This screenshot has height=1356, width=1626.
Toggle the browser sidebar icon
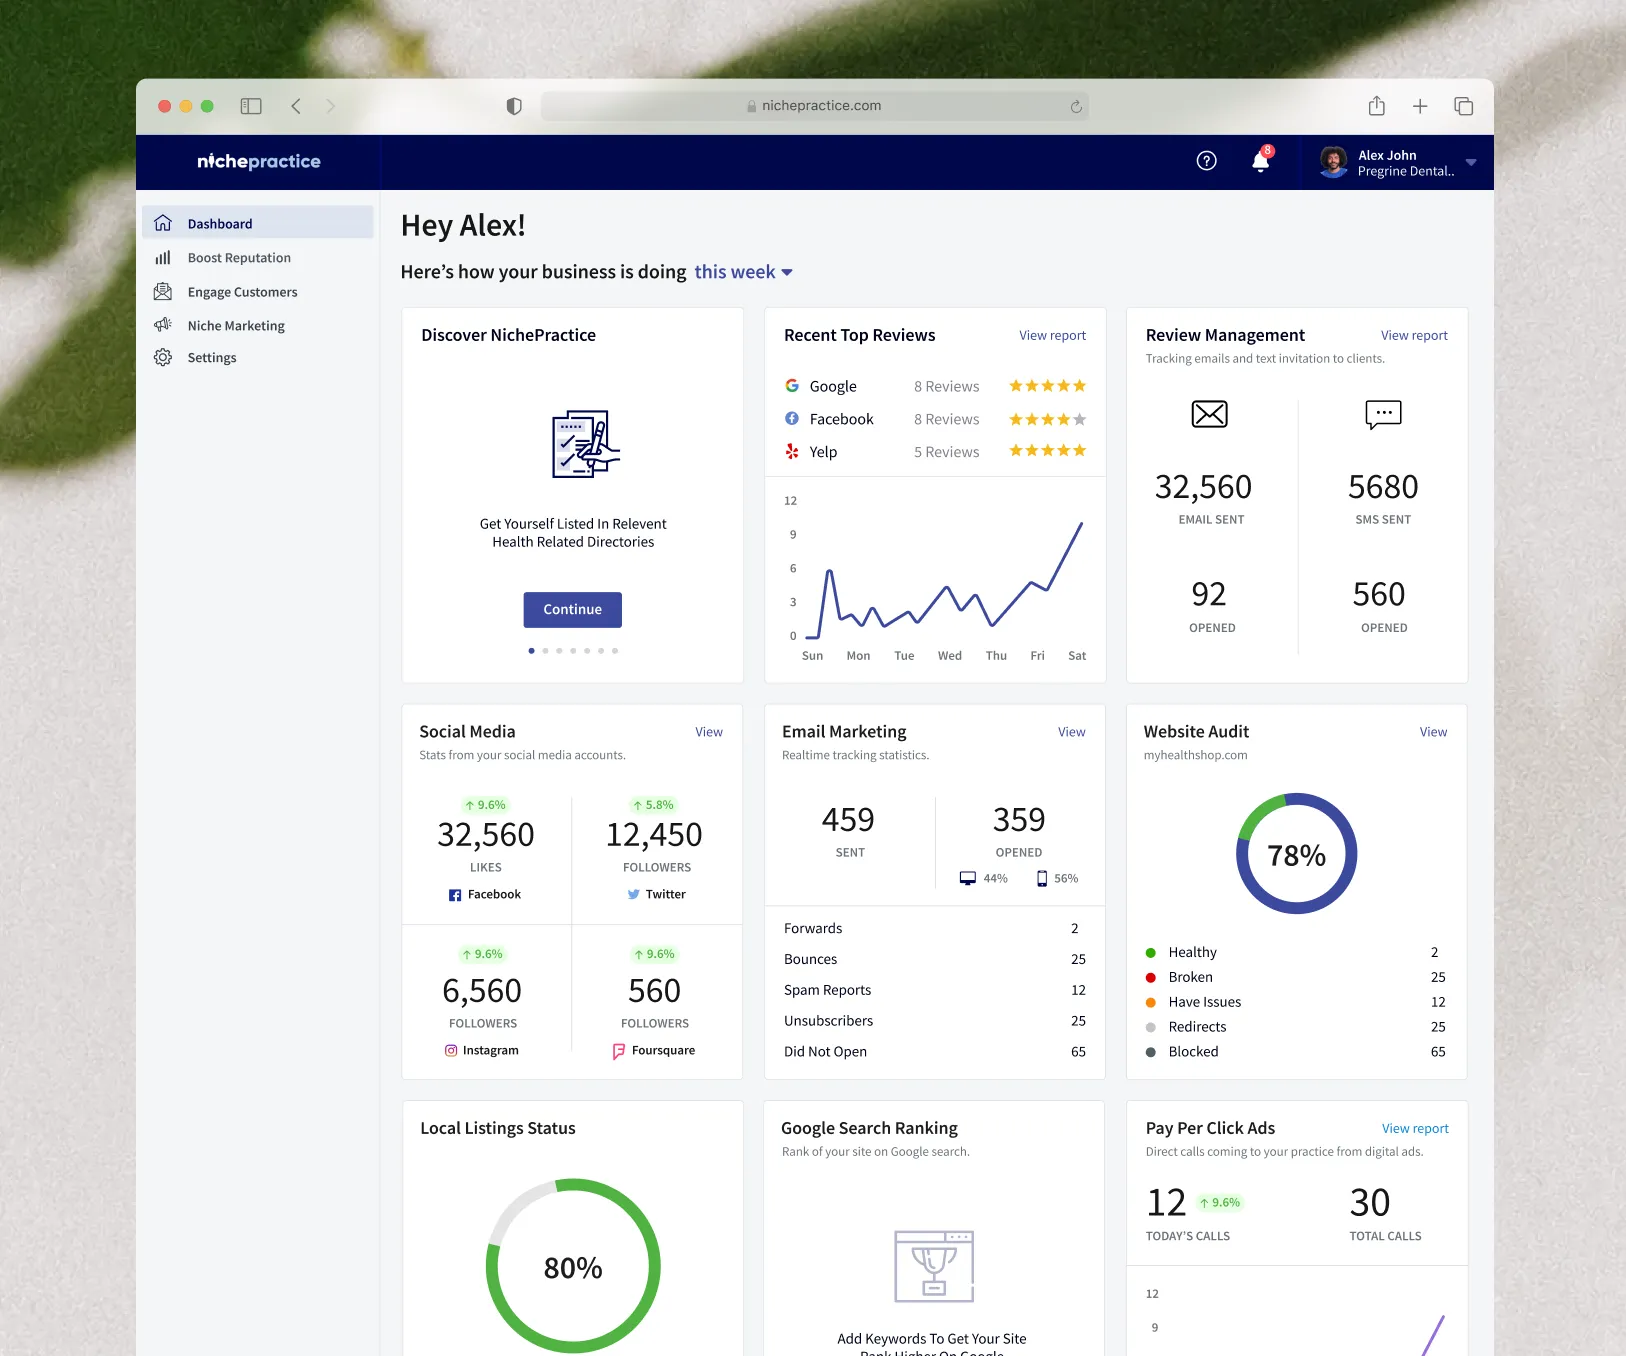[x=251, y=106]
